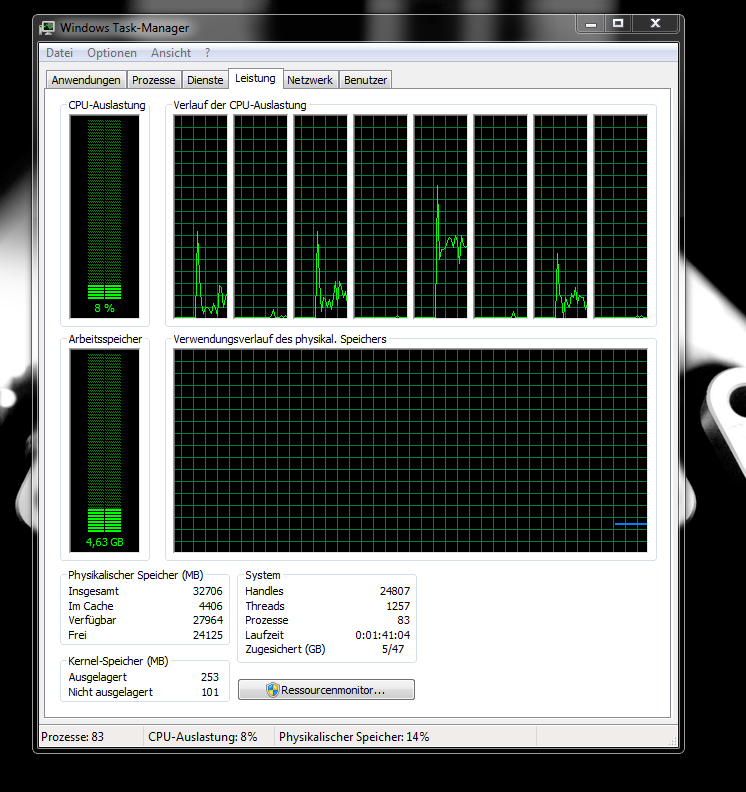Click the Laufzeit value 0:01:41:04
The width and height of the screenshot is (746, 792).
click(382, 635)
